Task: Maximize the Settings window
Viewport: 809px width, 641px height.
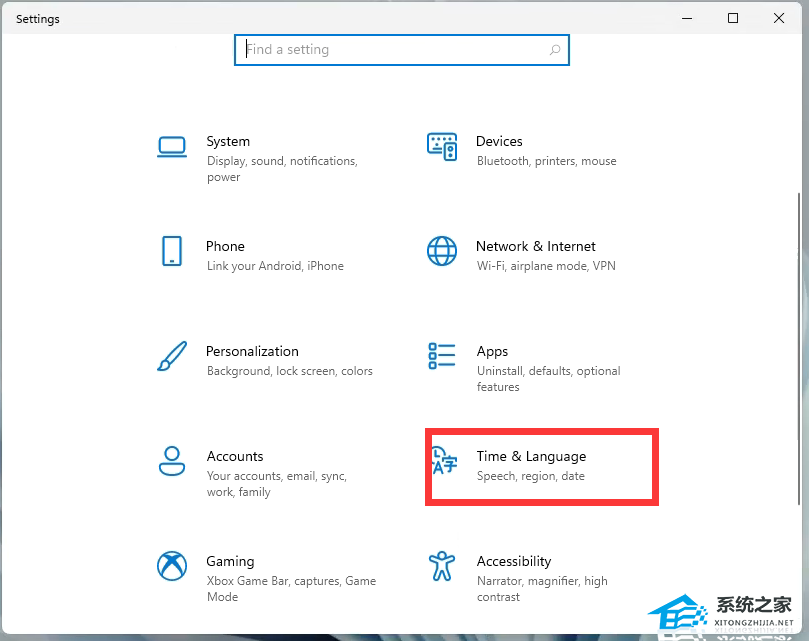Action: pos(733,18)
